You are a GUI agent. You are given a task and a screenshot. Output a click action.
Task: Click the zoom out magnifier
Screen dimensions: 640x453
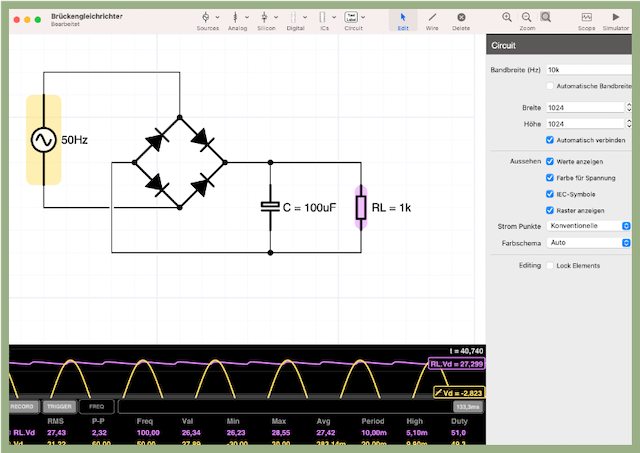click(527, 17)
